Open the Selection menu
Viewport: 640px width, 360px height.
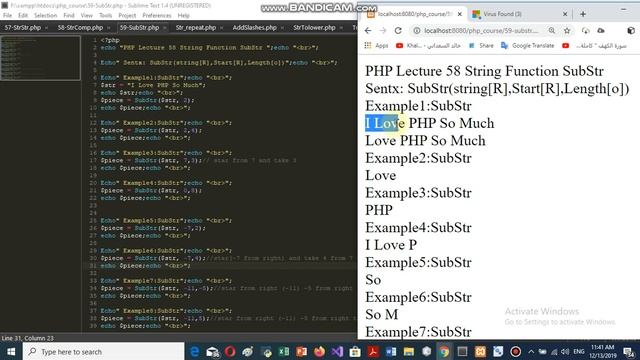click(45, 16)
